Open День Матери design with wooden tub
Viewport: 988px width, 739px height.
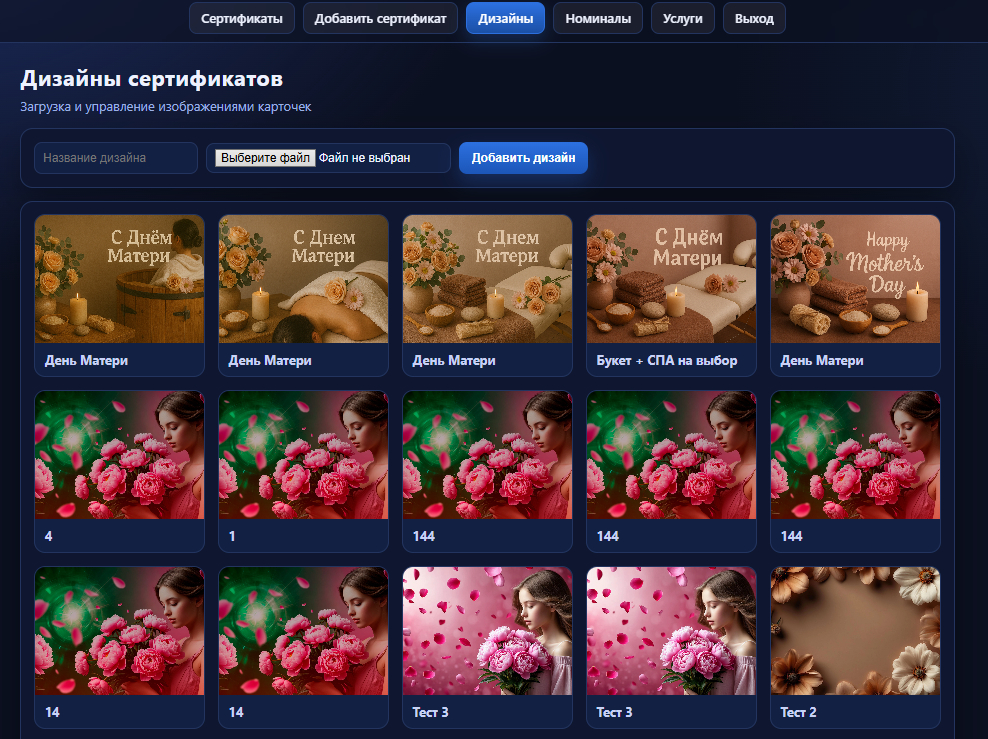pos(120,295)
